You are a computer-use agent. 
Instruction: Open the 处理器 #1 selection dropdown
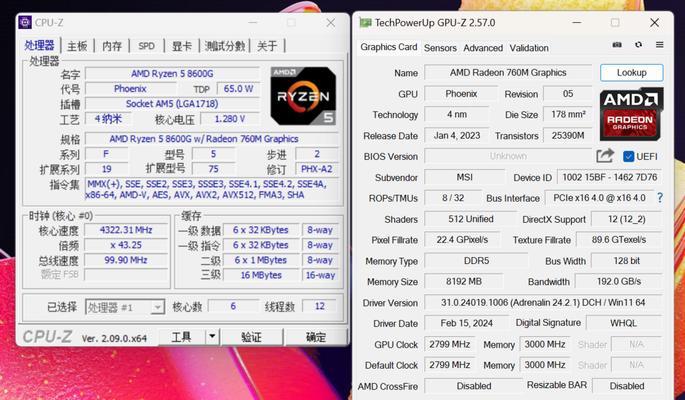(125, 307)
